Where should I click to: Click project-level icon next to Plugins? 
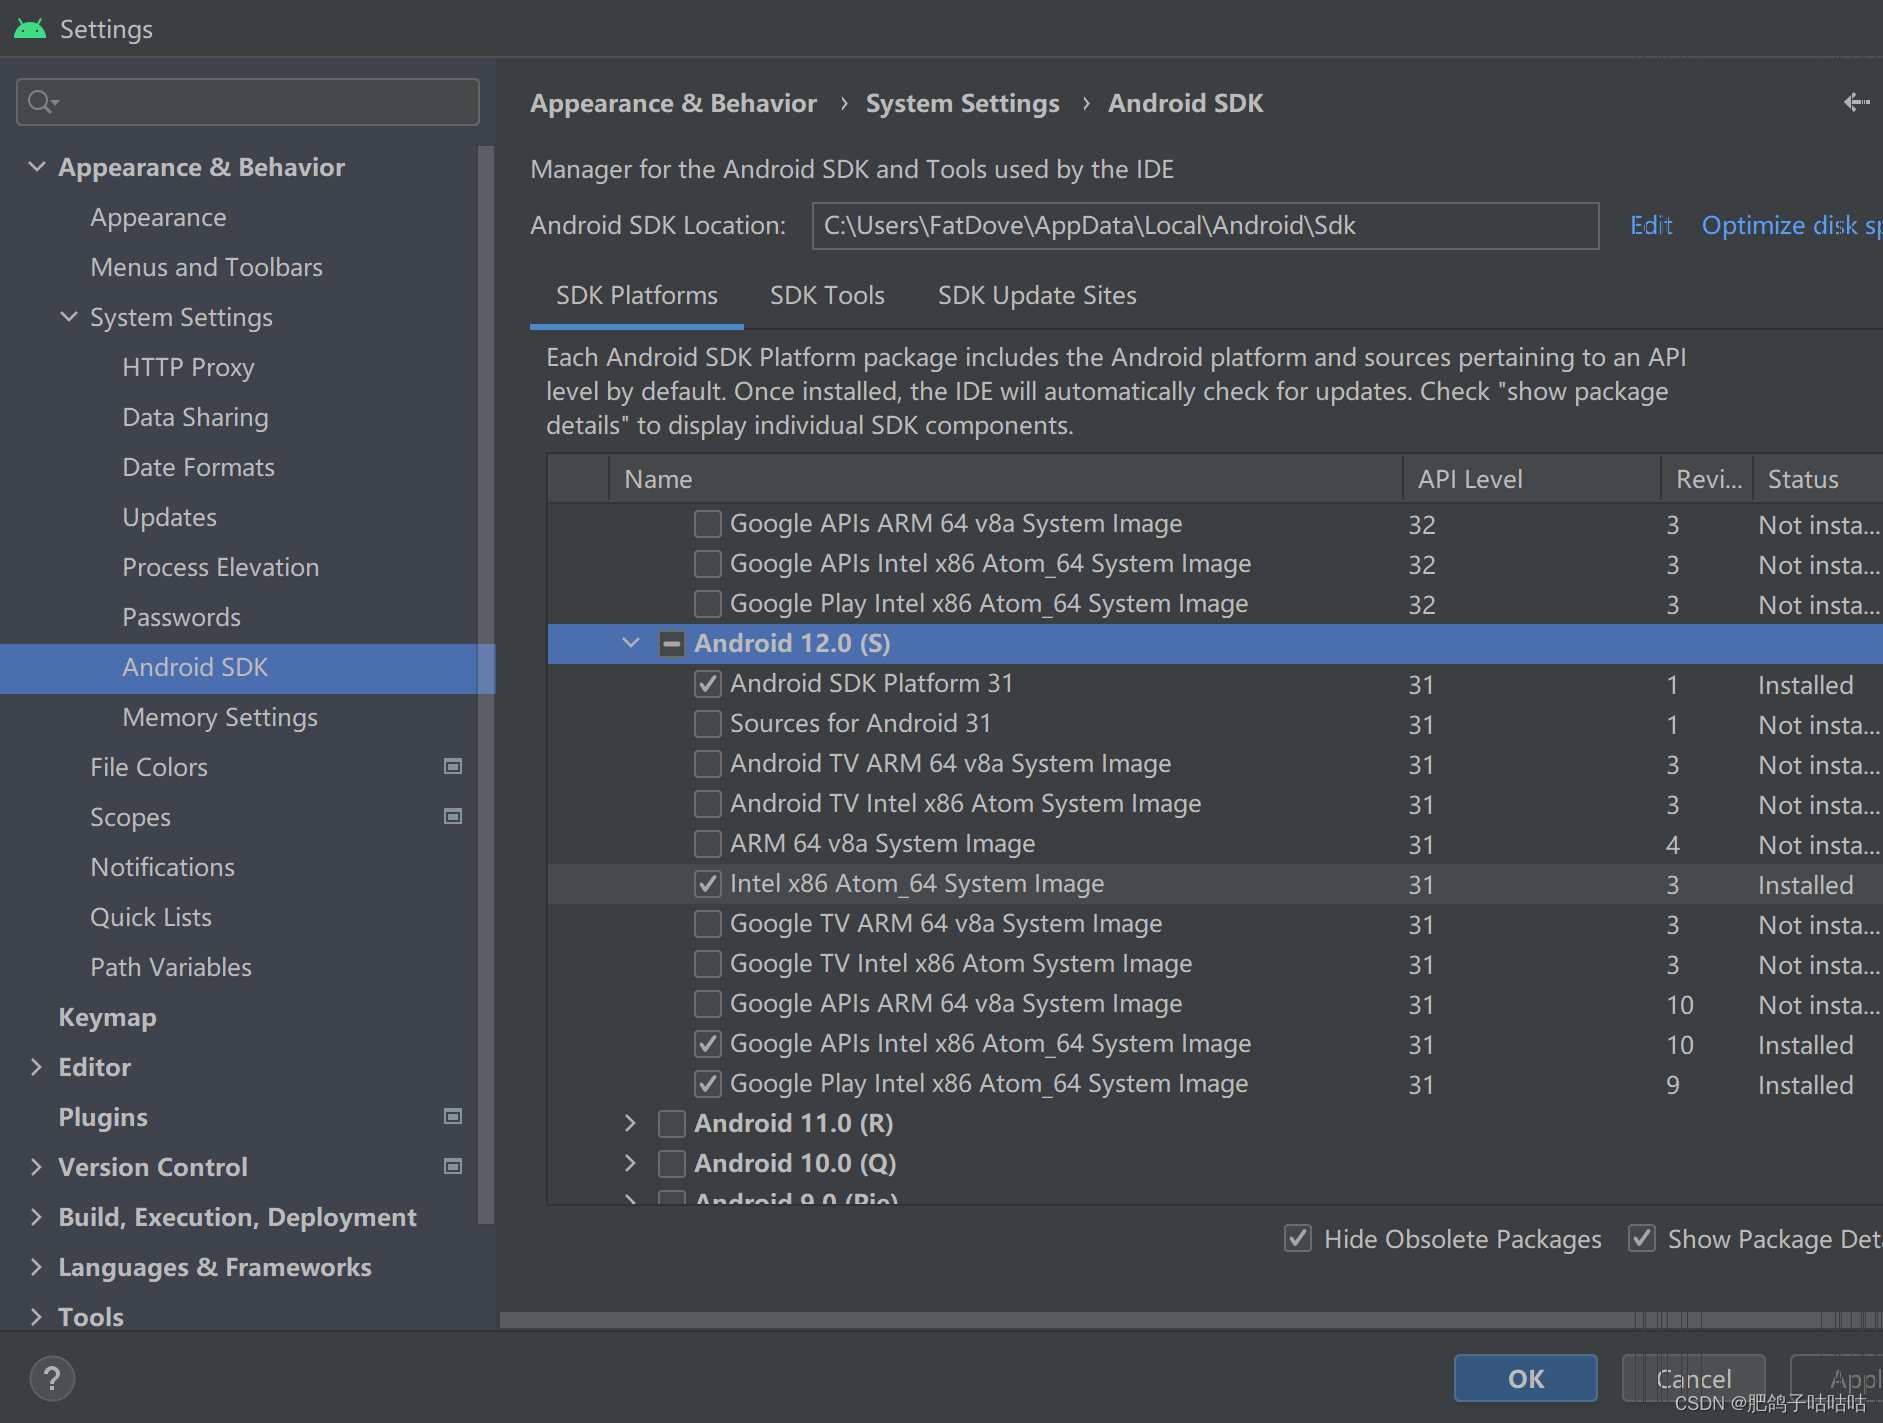click(453, 1116)
